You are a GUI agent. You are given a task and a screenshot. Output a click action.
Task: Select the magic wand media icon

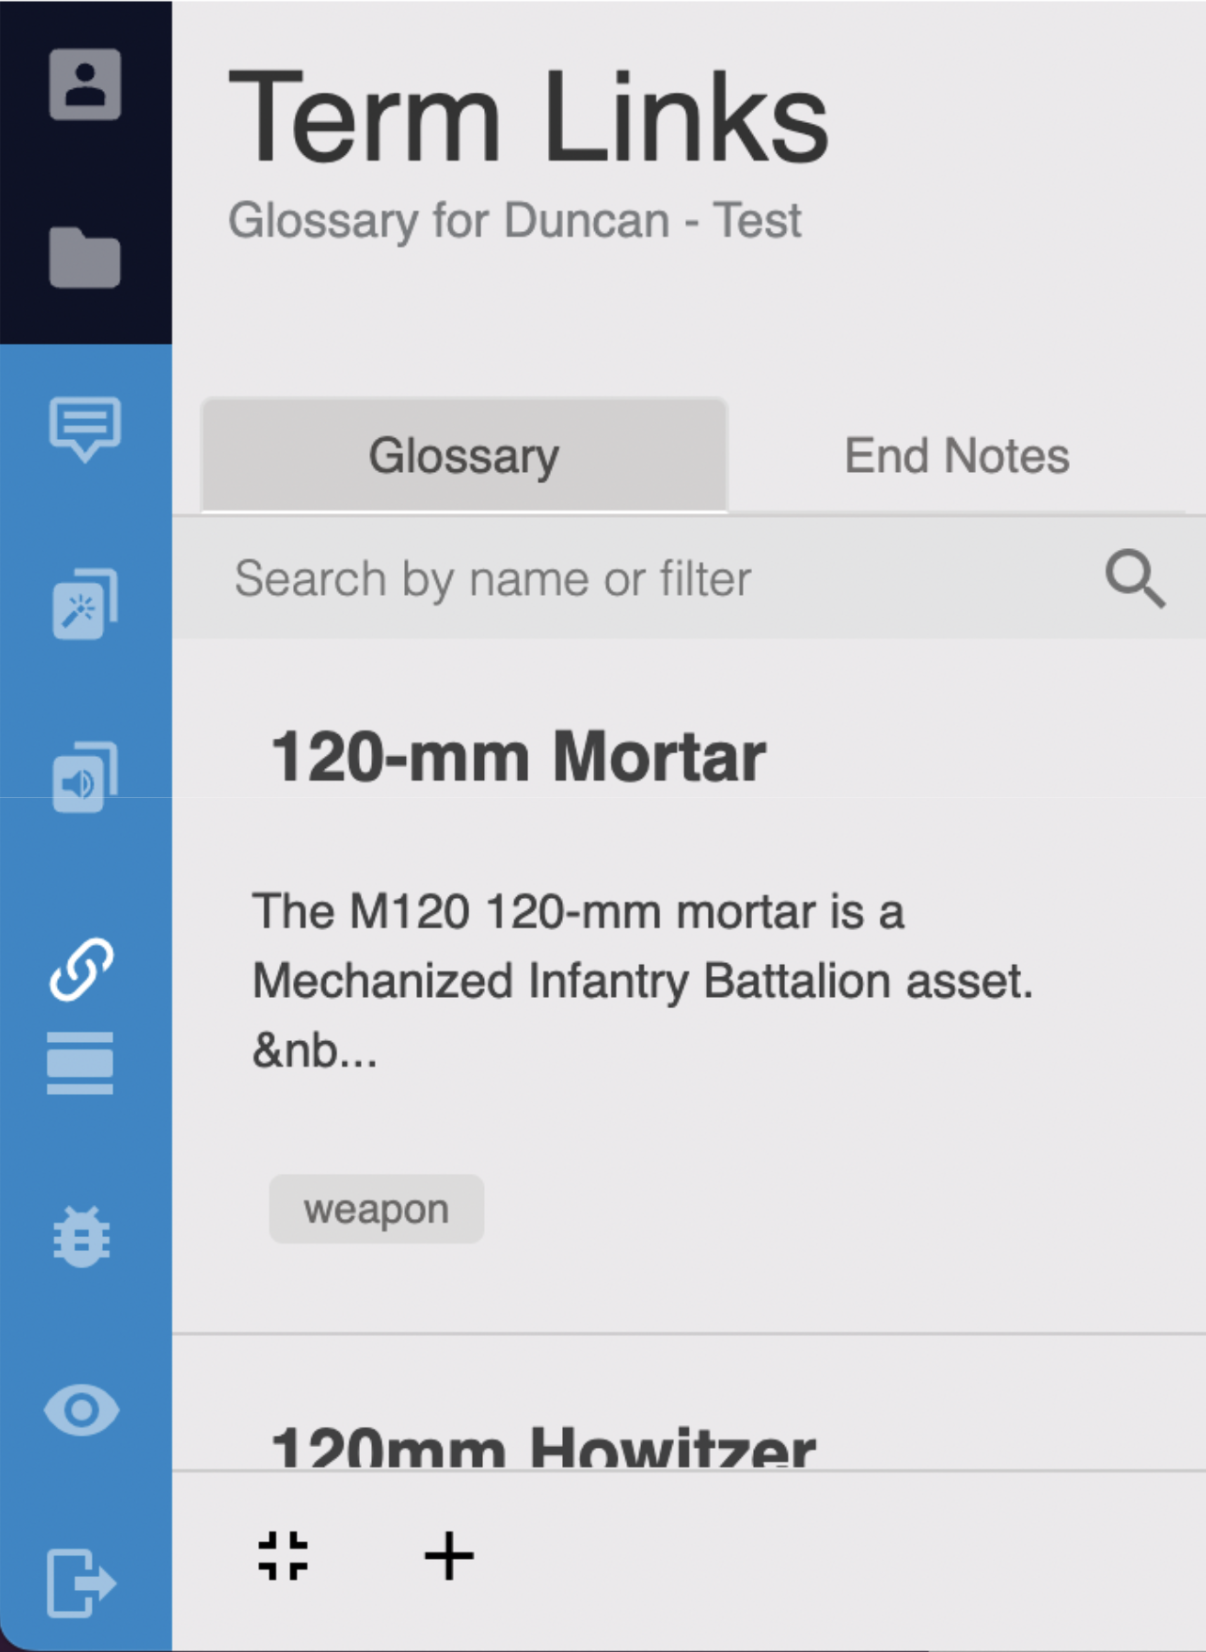(x=85, y=604)
